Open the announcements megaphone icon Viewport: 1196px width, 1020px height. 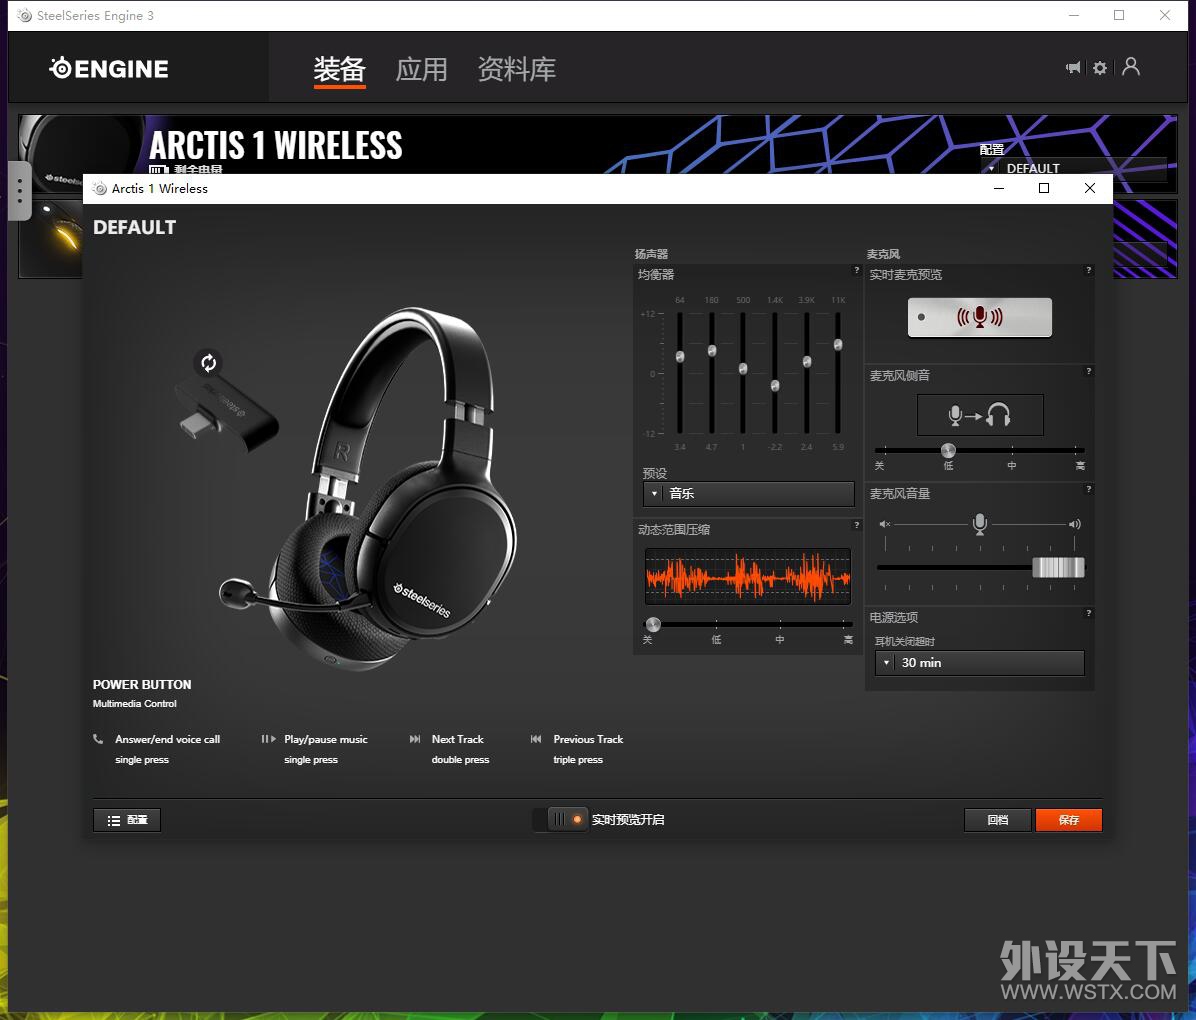coord(1073,68)
